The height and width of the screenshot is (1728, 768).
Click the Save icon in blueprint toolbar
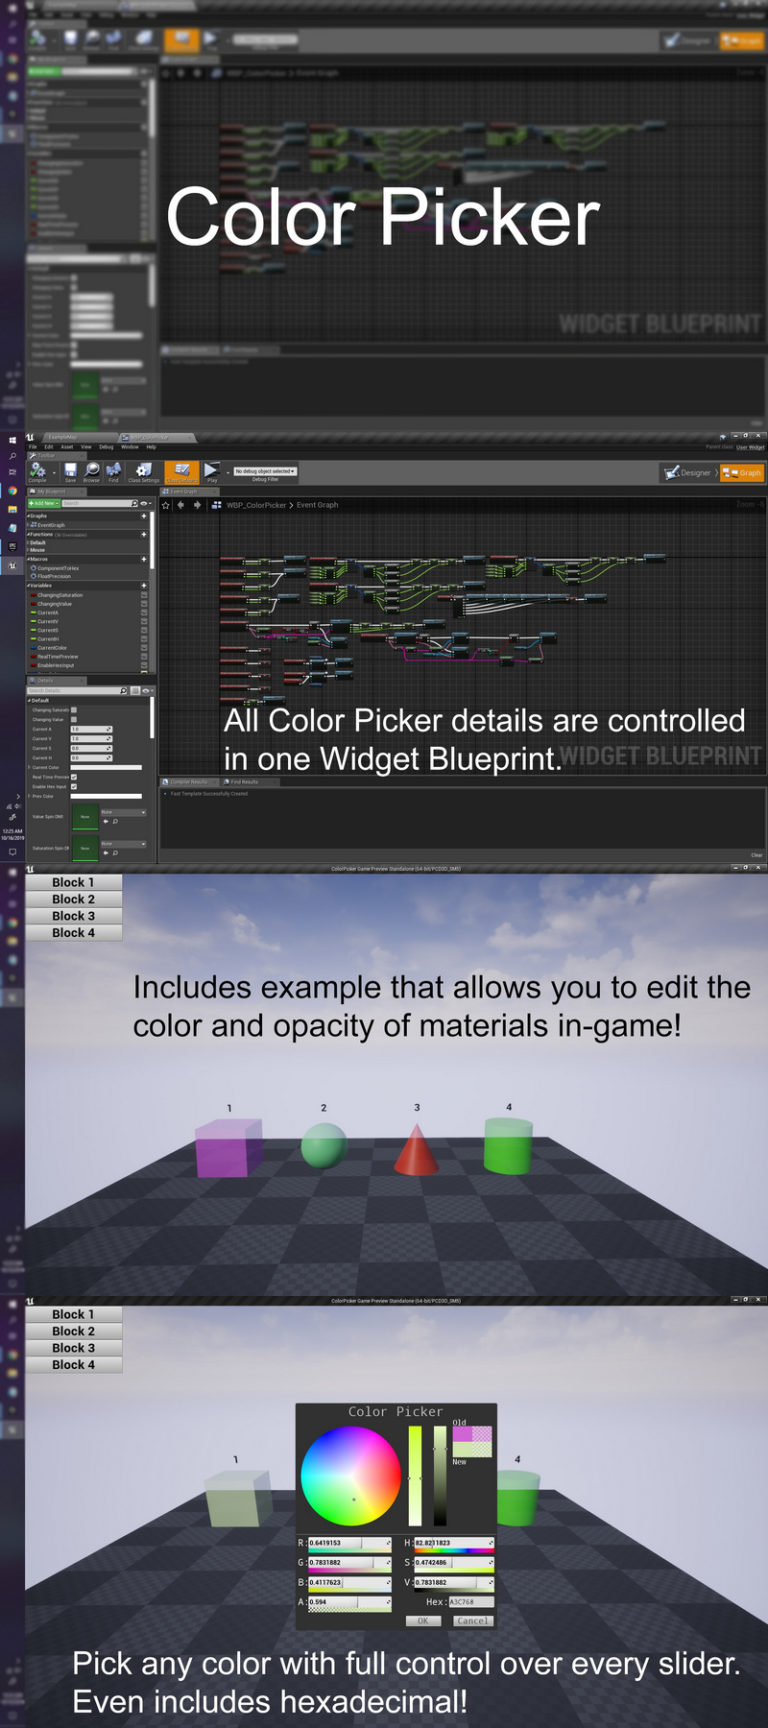(x=70, y=472)
